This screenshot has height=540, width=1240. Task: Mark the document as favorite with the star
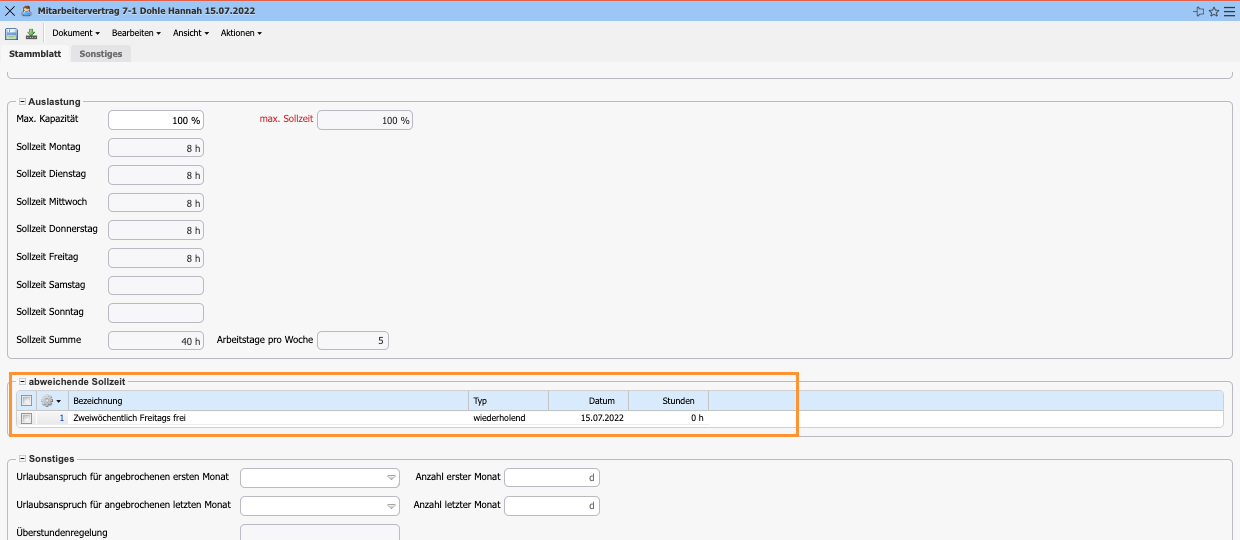pyautogui.click(x=1214, y=11)
